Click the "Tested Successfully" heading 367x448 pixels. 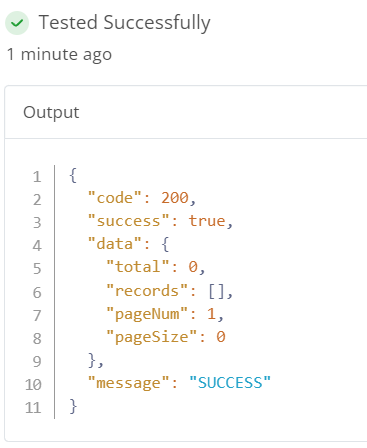tap(125, 23)
